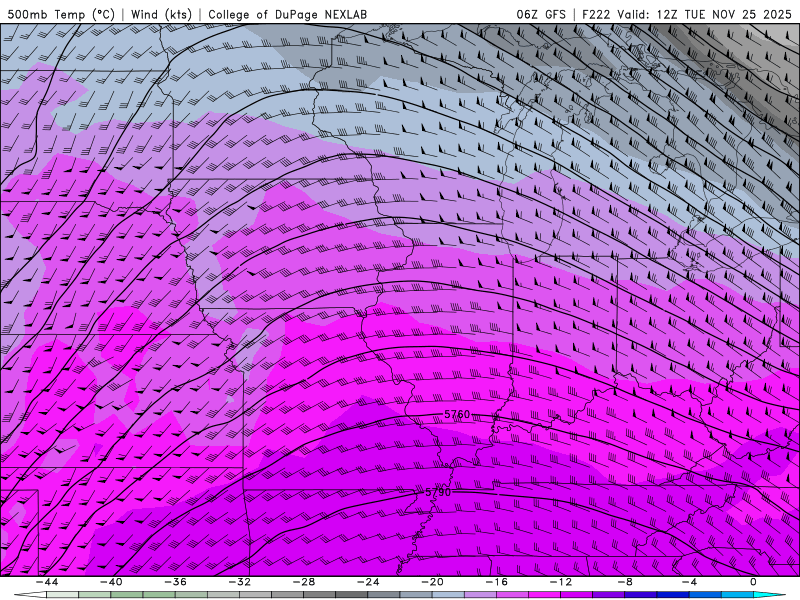Click the -28 colorbar tick label

(x=304, y=582)
